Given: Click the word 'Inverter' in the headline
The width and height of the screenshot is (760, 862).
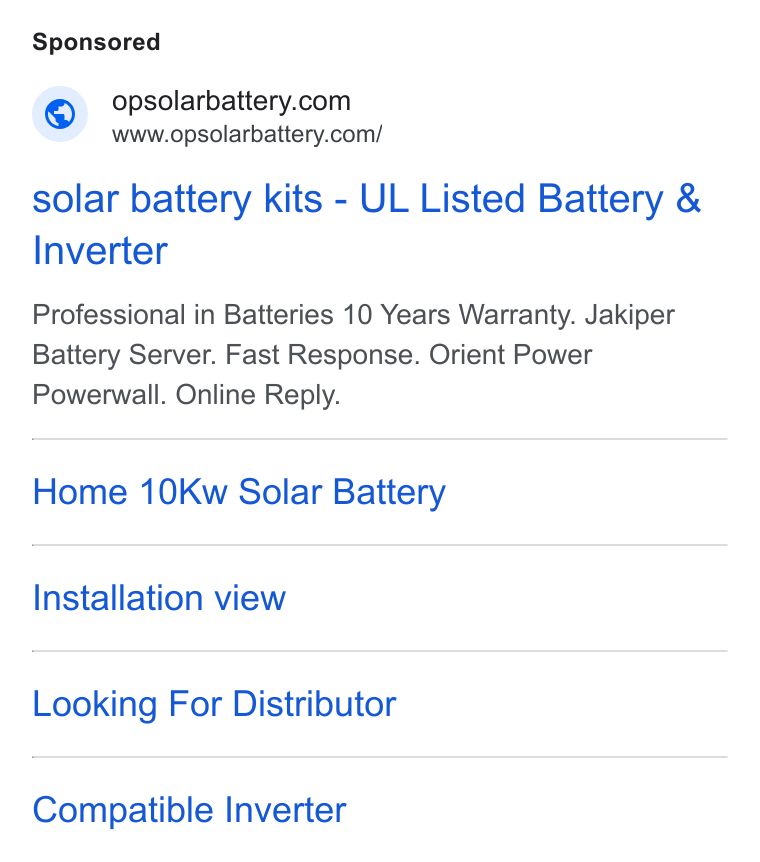Looking at the screenshot, I should (100, 251).
